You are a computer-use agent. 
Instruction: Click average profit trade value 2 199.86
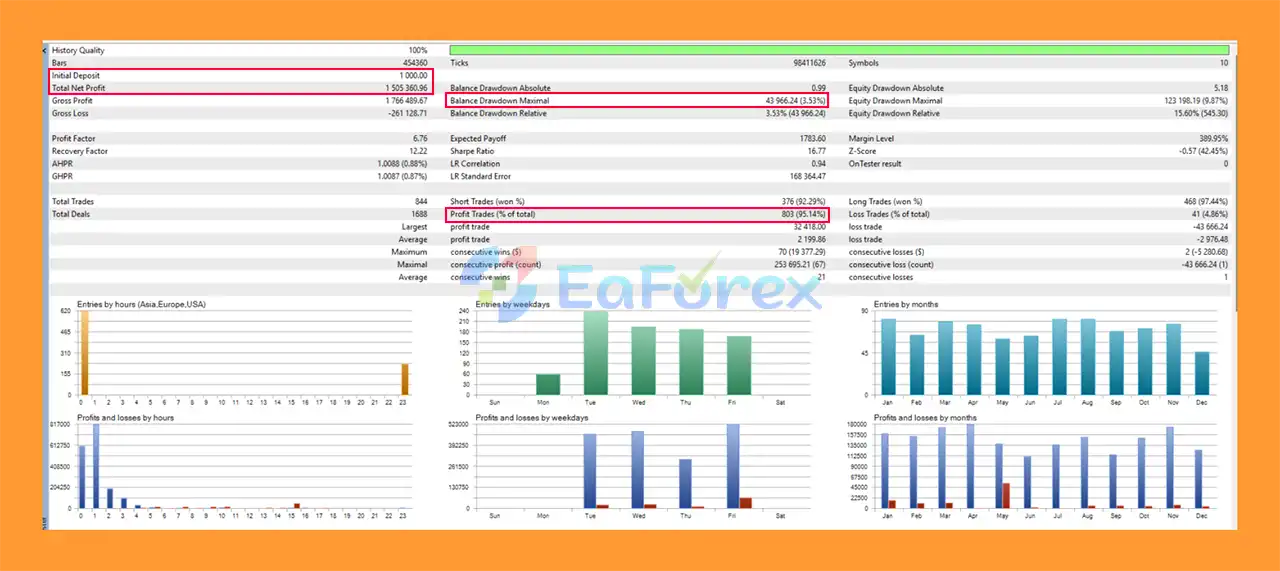pos(812,239)
